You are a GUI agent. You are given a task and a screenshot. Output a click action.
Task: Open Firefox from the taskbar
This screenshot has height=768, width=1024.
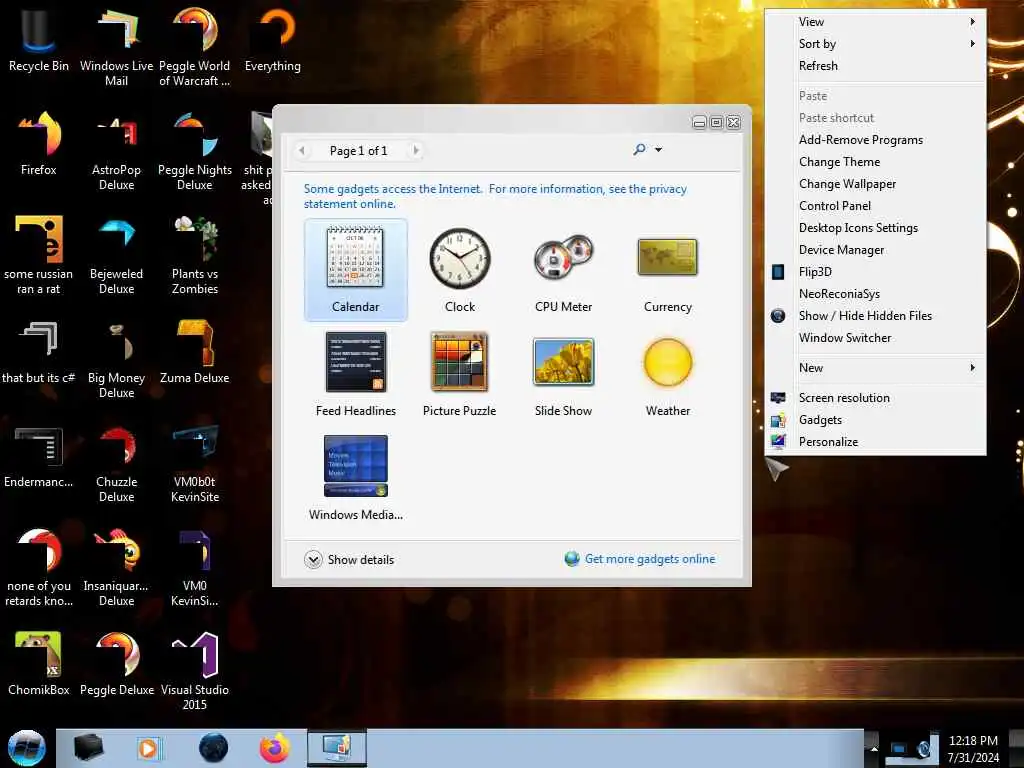click(274, 748)
